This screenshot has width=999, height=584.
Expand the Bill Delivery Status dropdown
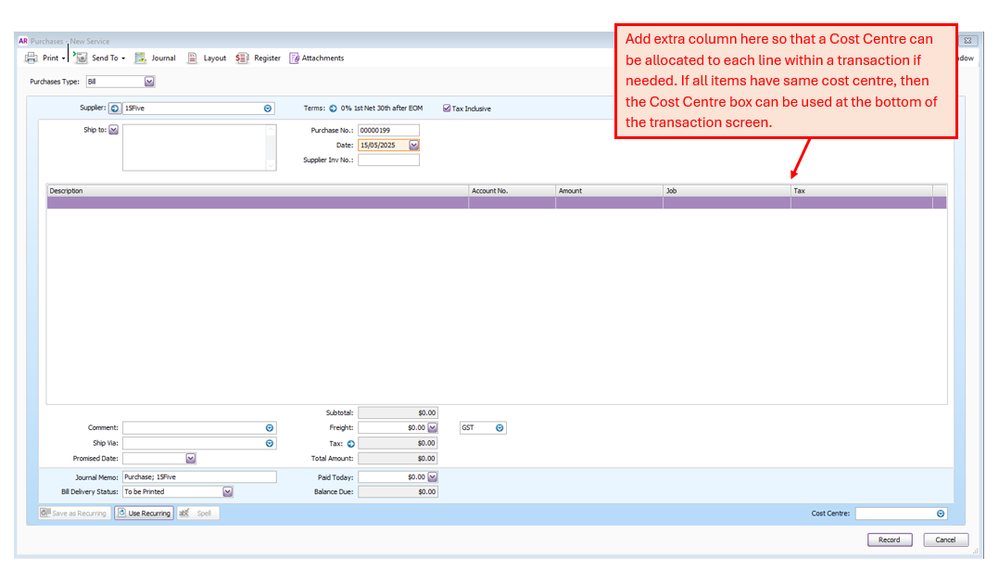228,492
